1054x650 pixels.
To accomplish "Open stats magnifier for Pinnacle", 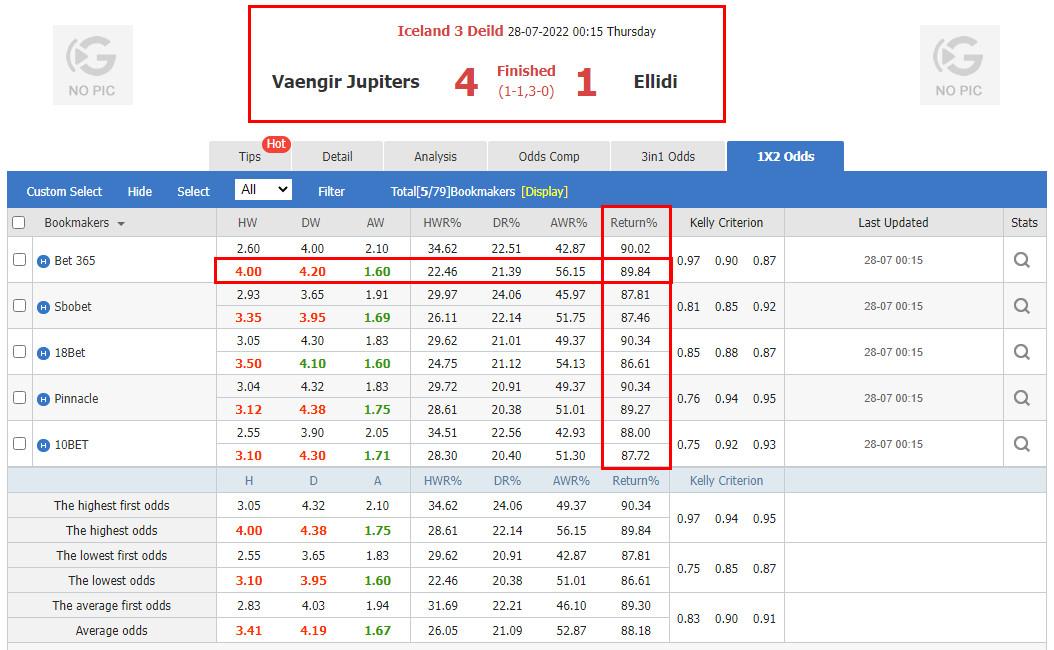I will click(x=1021, y=398).
